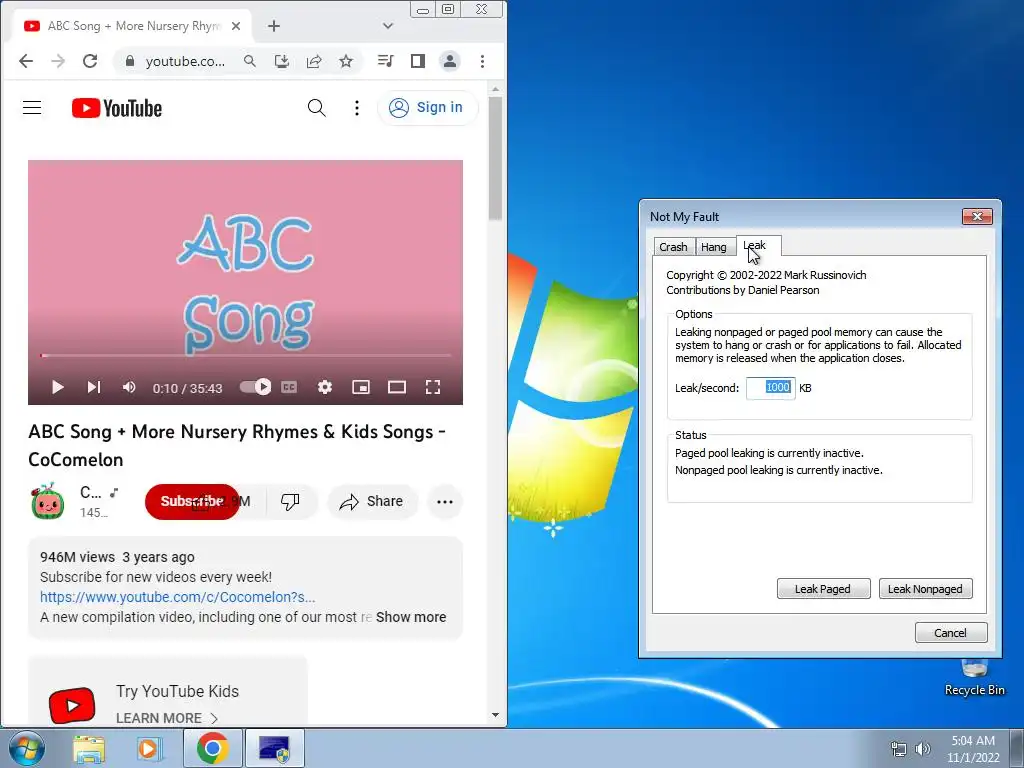Click the scroll down arrow in Chrome
Screen dimensions: 1024x768
[x=495, y=715]
